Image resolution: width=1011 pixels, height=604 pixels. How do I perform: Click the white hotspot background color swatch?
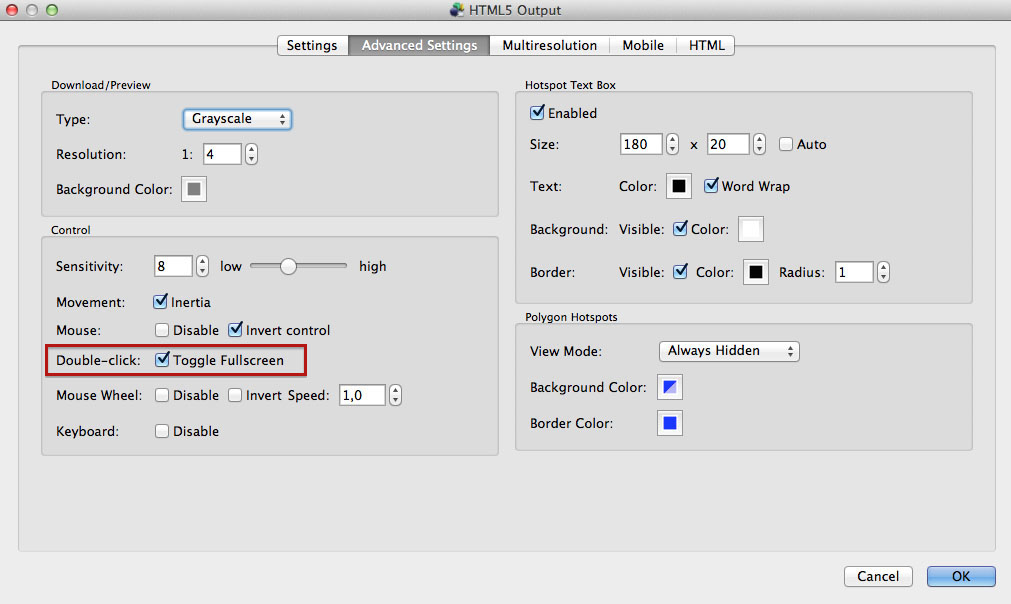pyautogui.click(x=751, y=229)
